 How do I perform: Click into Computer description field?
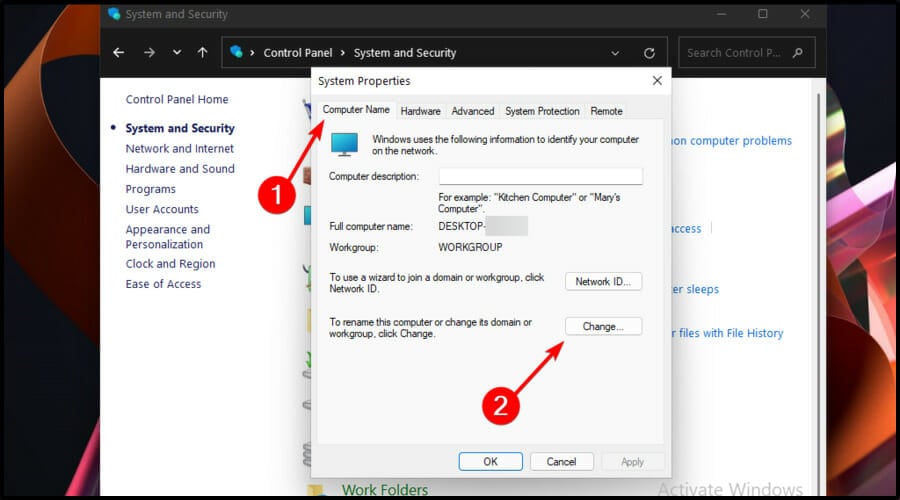(540, 176)
